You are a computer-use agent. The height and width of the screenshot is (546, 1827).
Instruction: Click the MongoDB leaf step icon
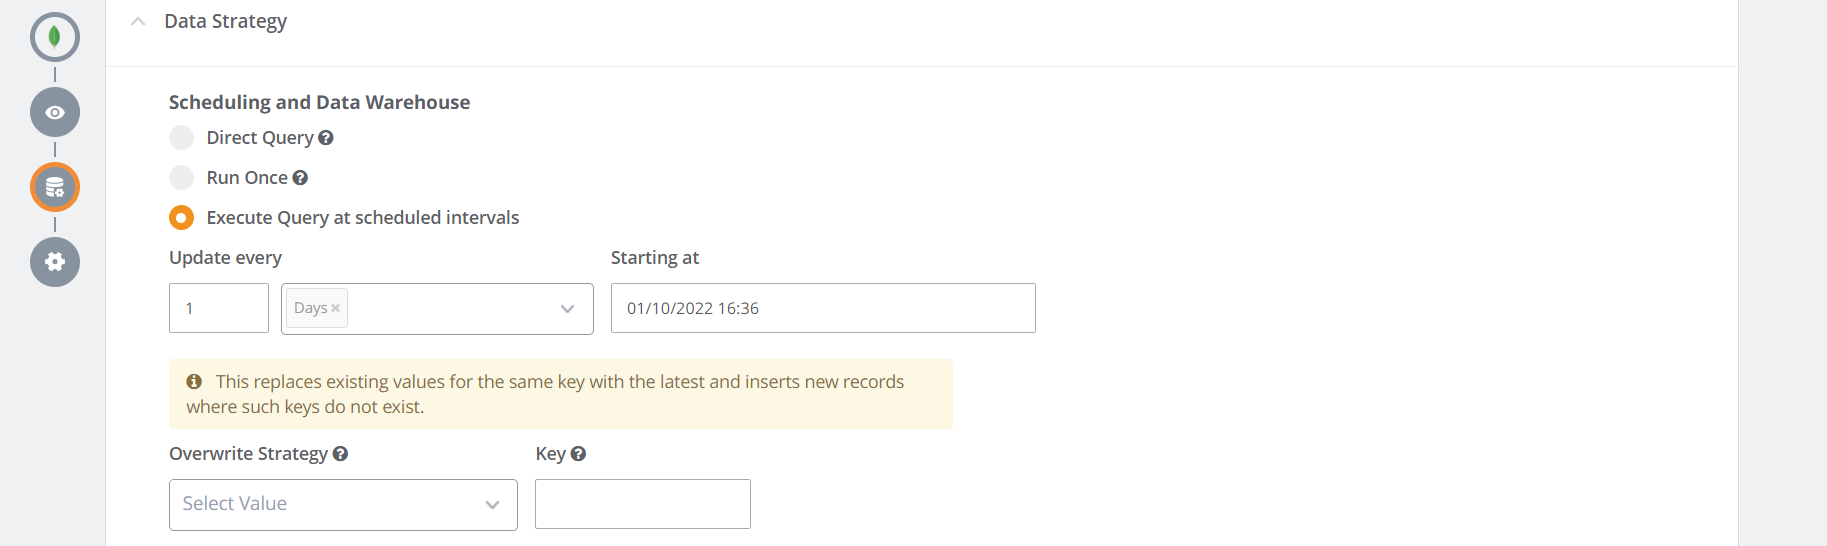(55, 37)
